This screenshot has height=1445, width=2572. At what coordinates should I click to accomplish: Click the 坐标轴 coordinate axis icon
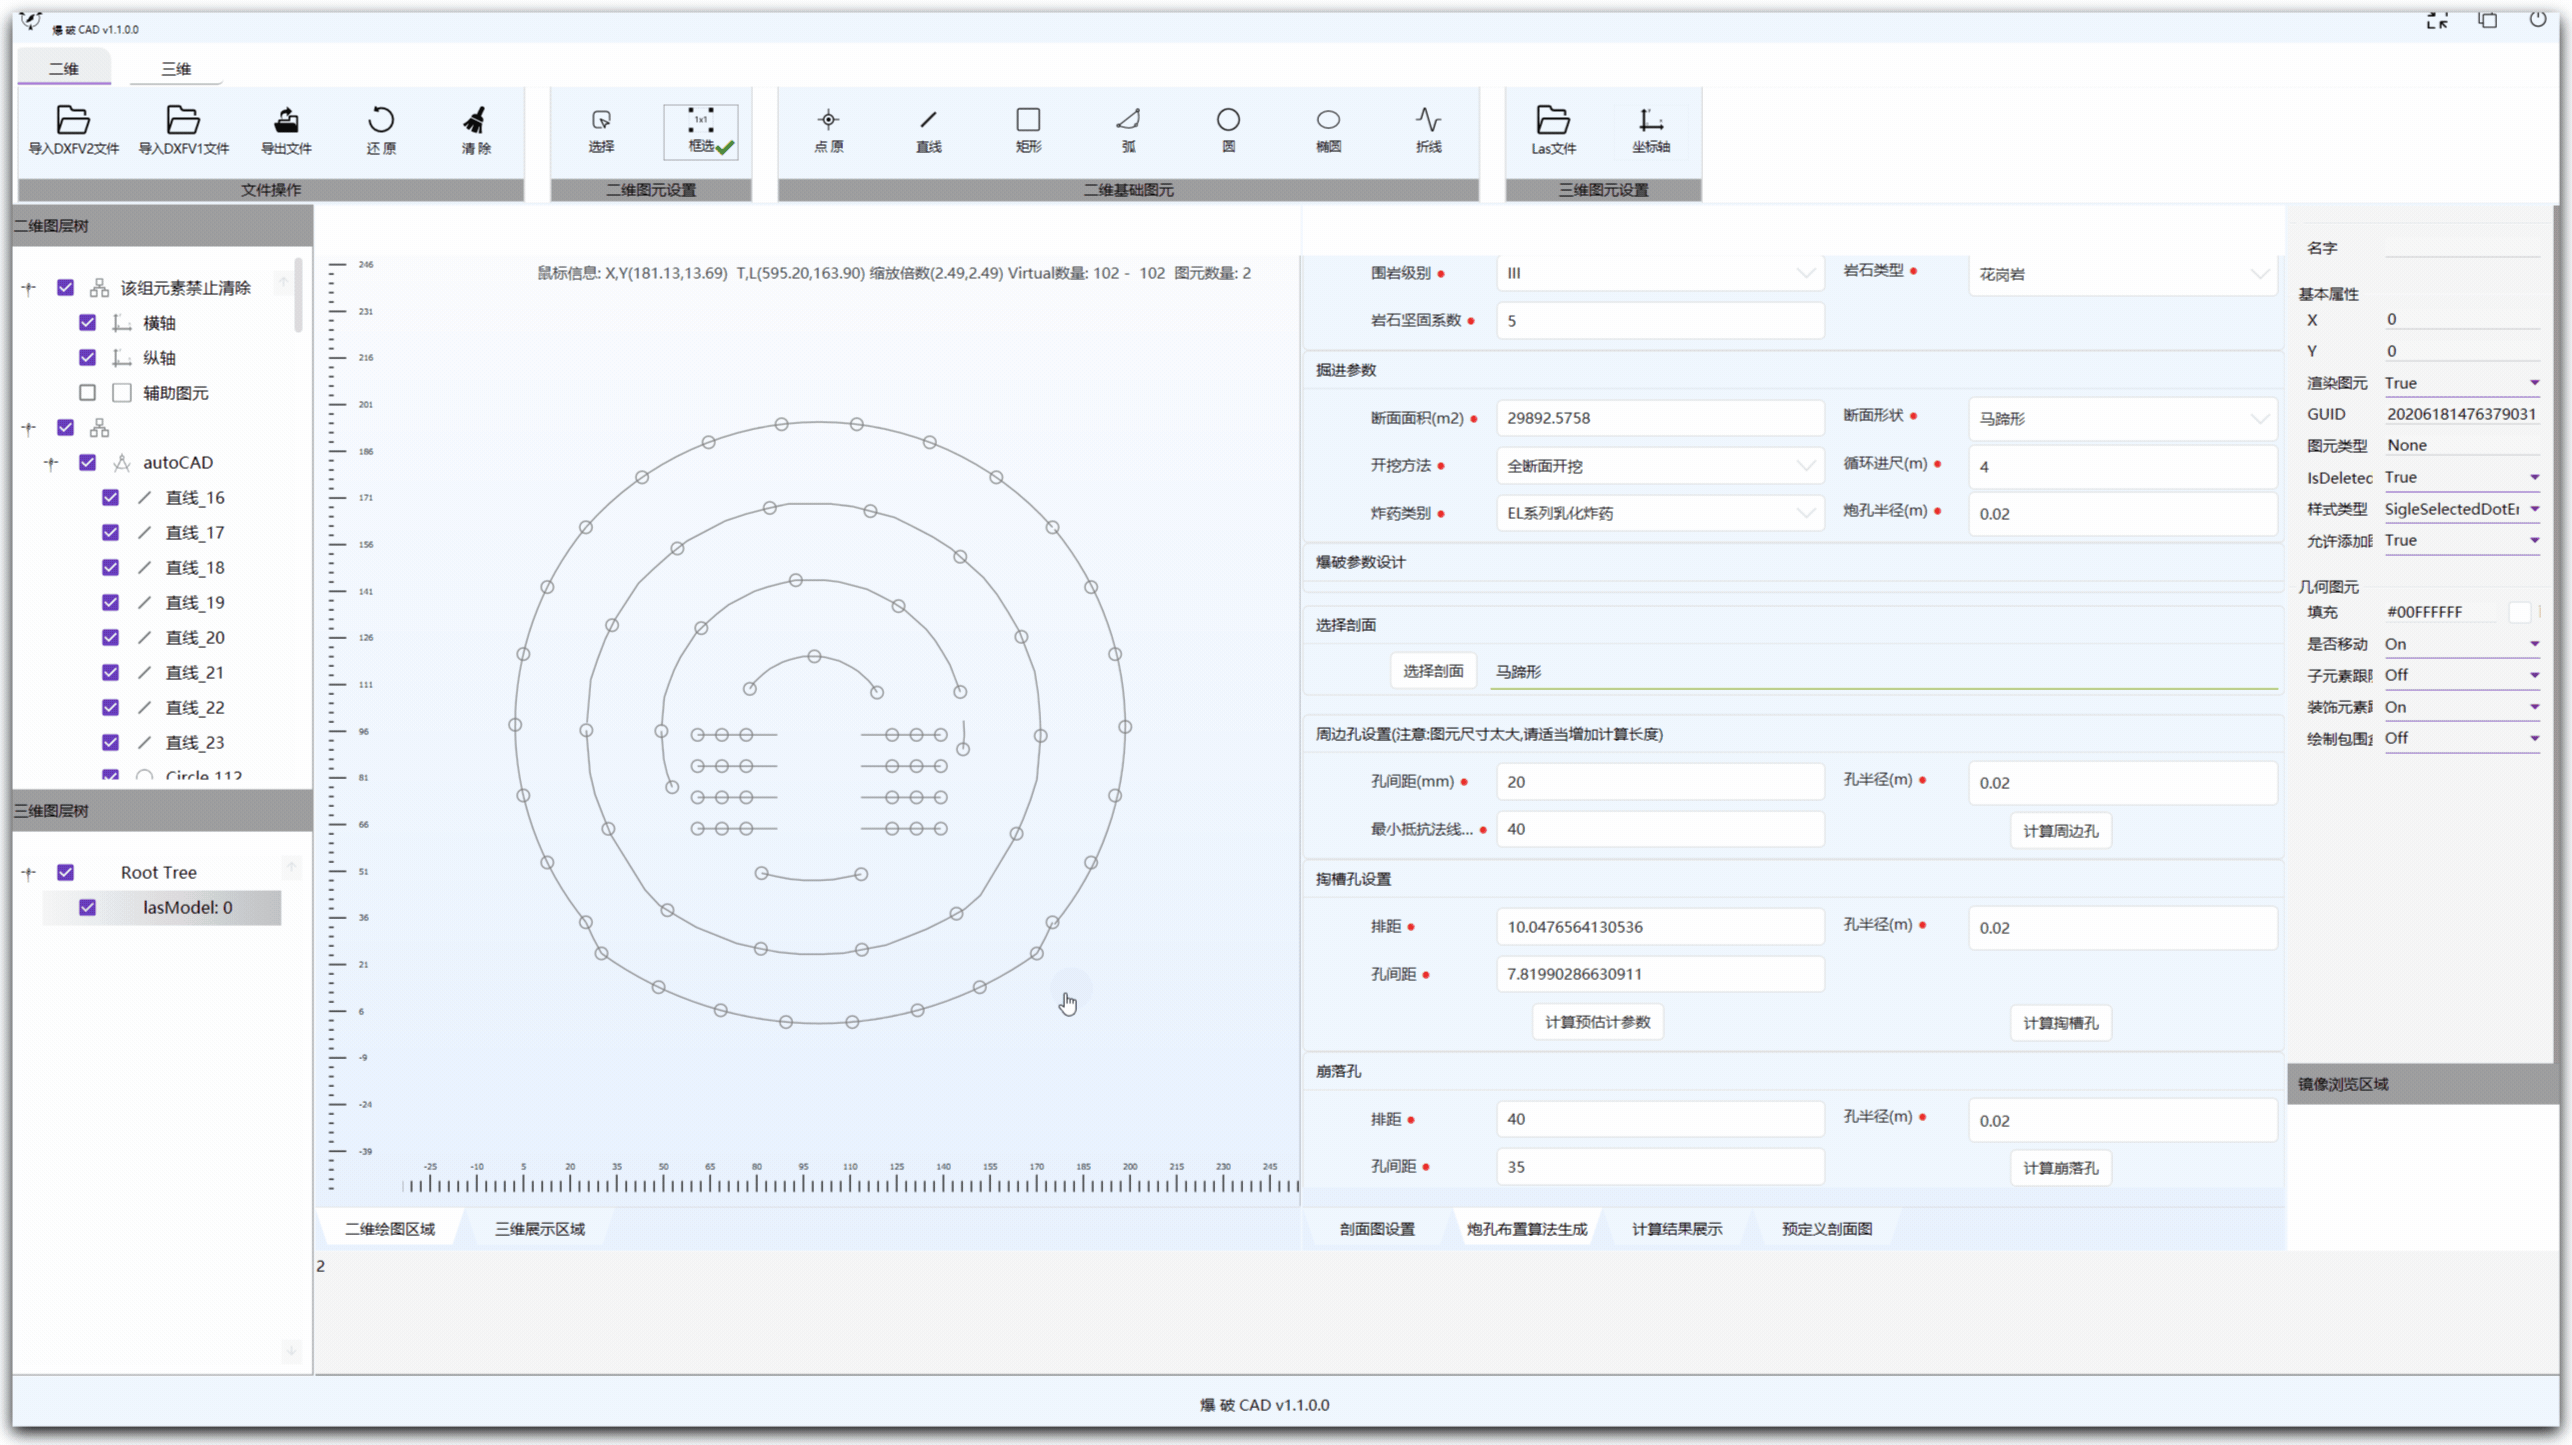(1651, 121)
